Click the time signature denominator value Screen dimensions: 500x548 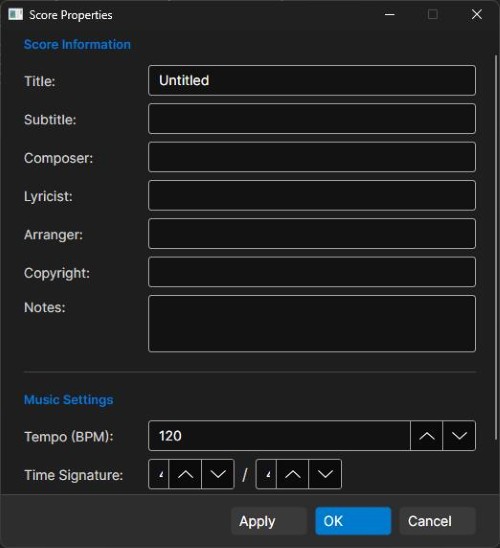coord(267,474)
